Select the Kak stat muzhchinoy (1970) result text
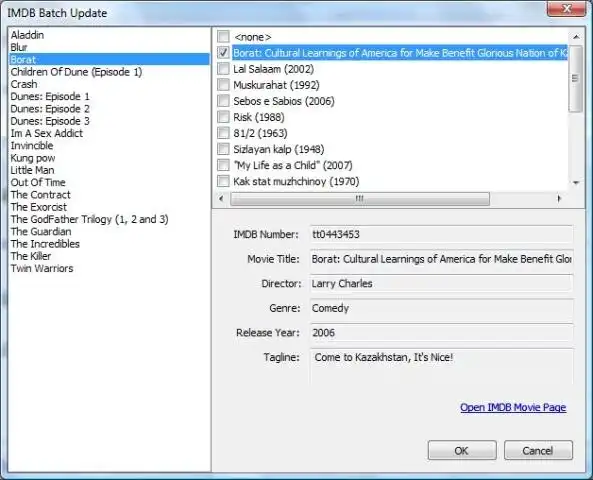This screenshot has height=480, width=593. click(296, 182)
